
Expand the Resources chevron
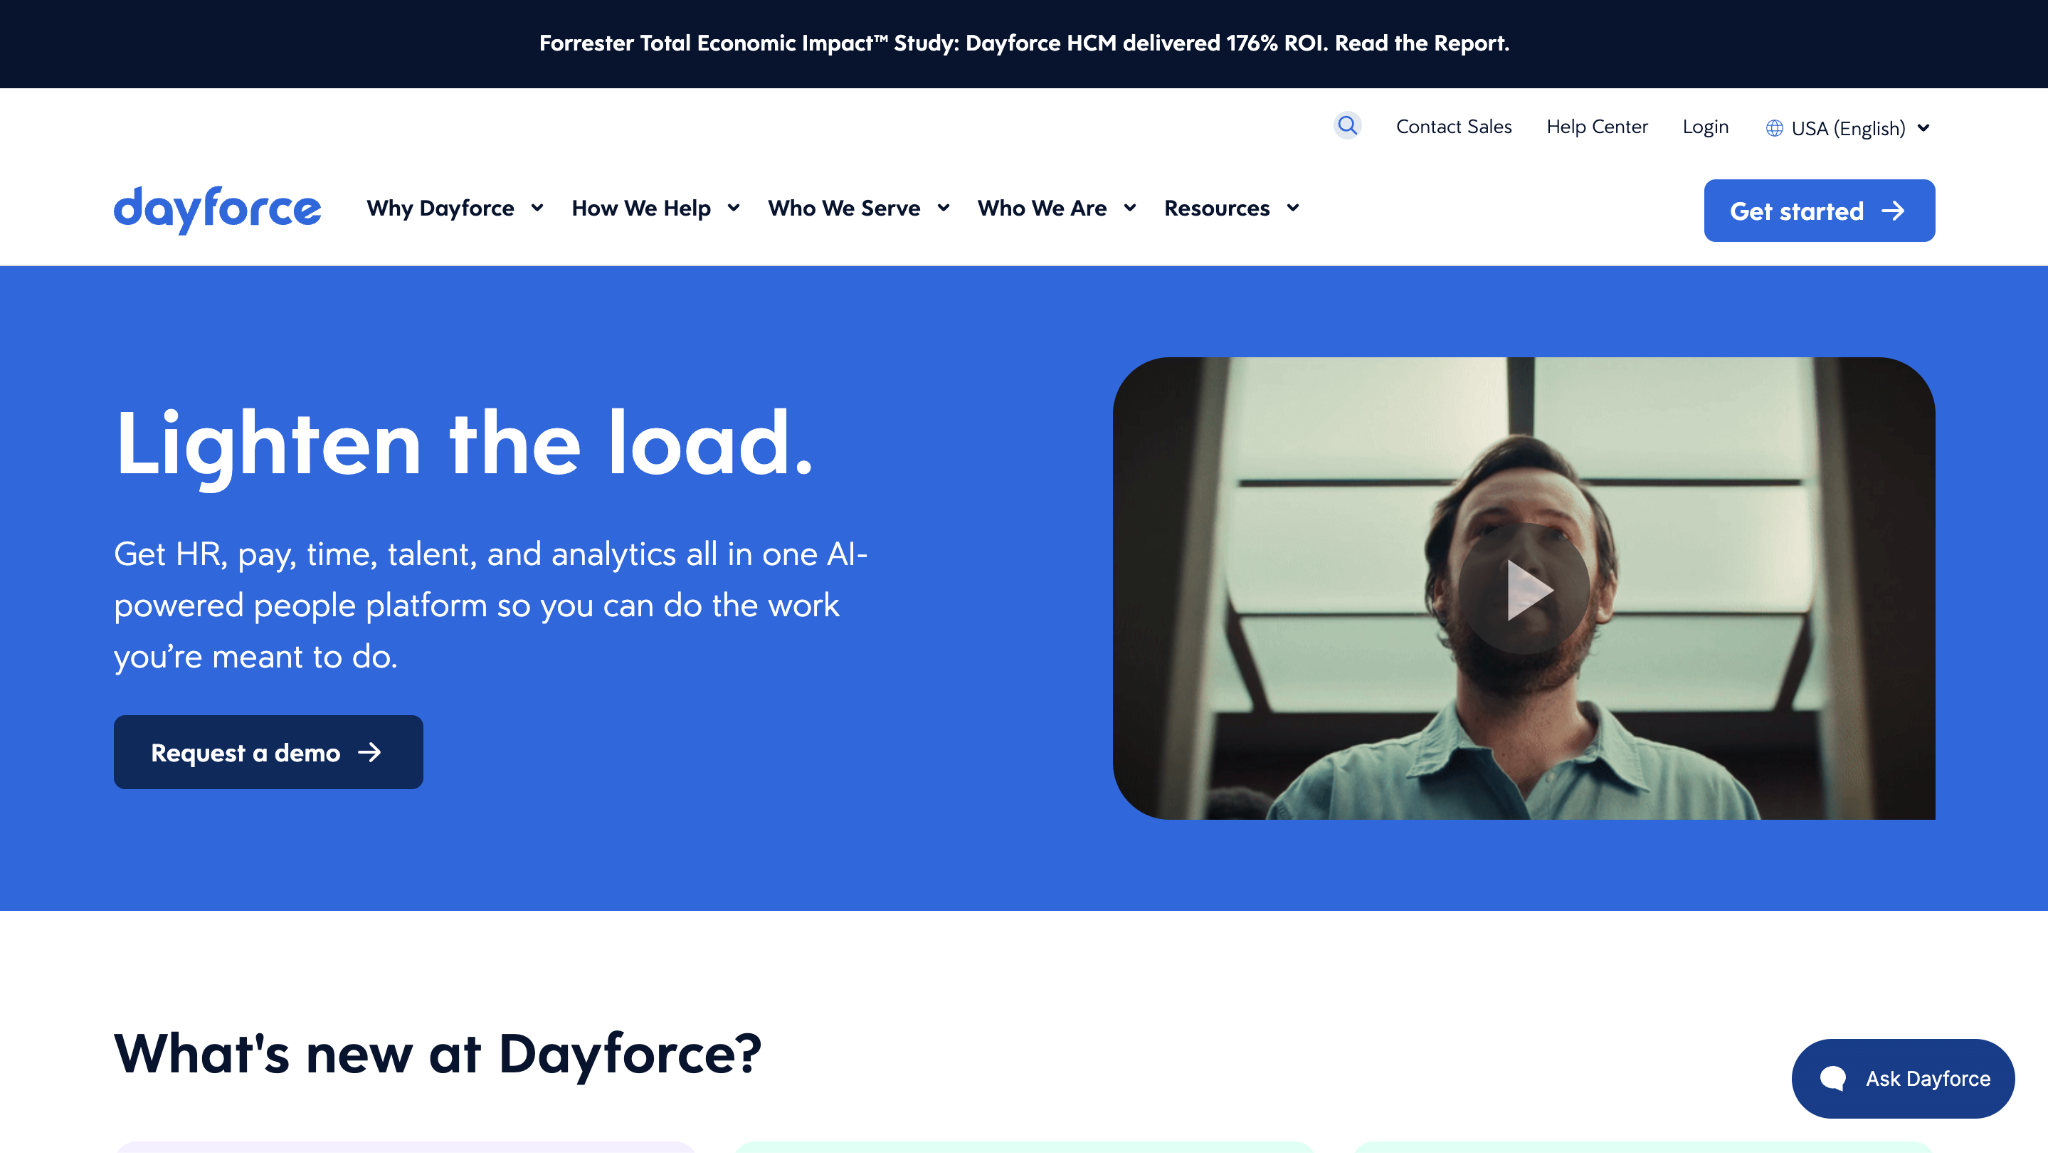coord(1293,208)
